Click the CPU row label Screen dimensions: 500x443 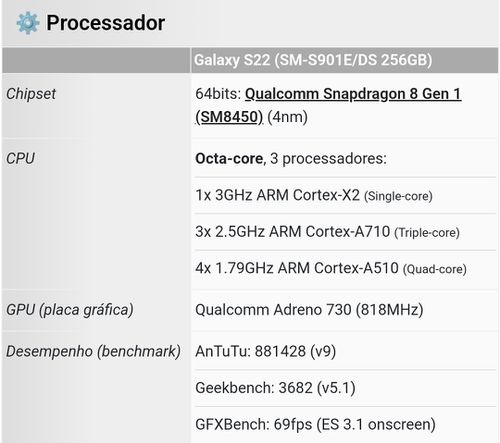tap(20, 159)
